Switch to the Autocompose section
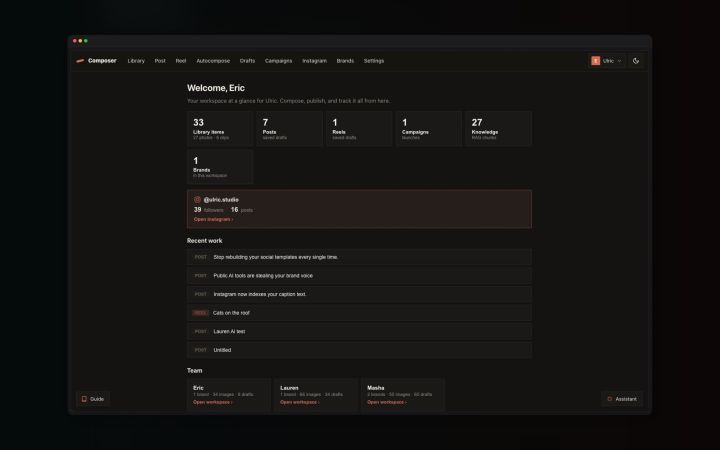 tap(213, 61)
